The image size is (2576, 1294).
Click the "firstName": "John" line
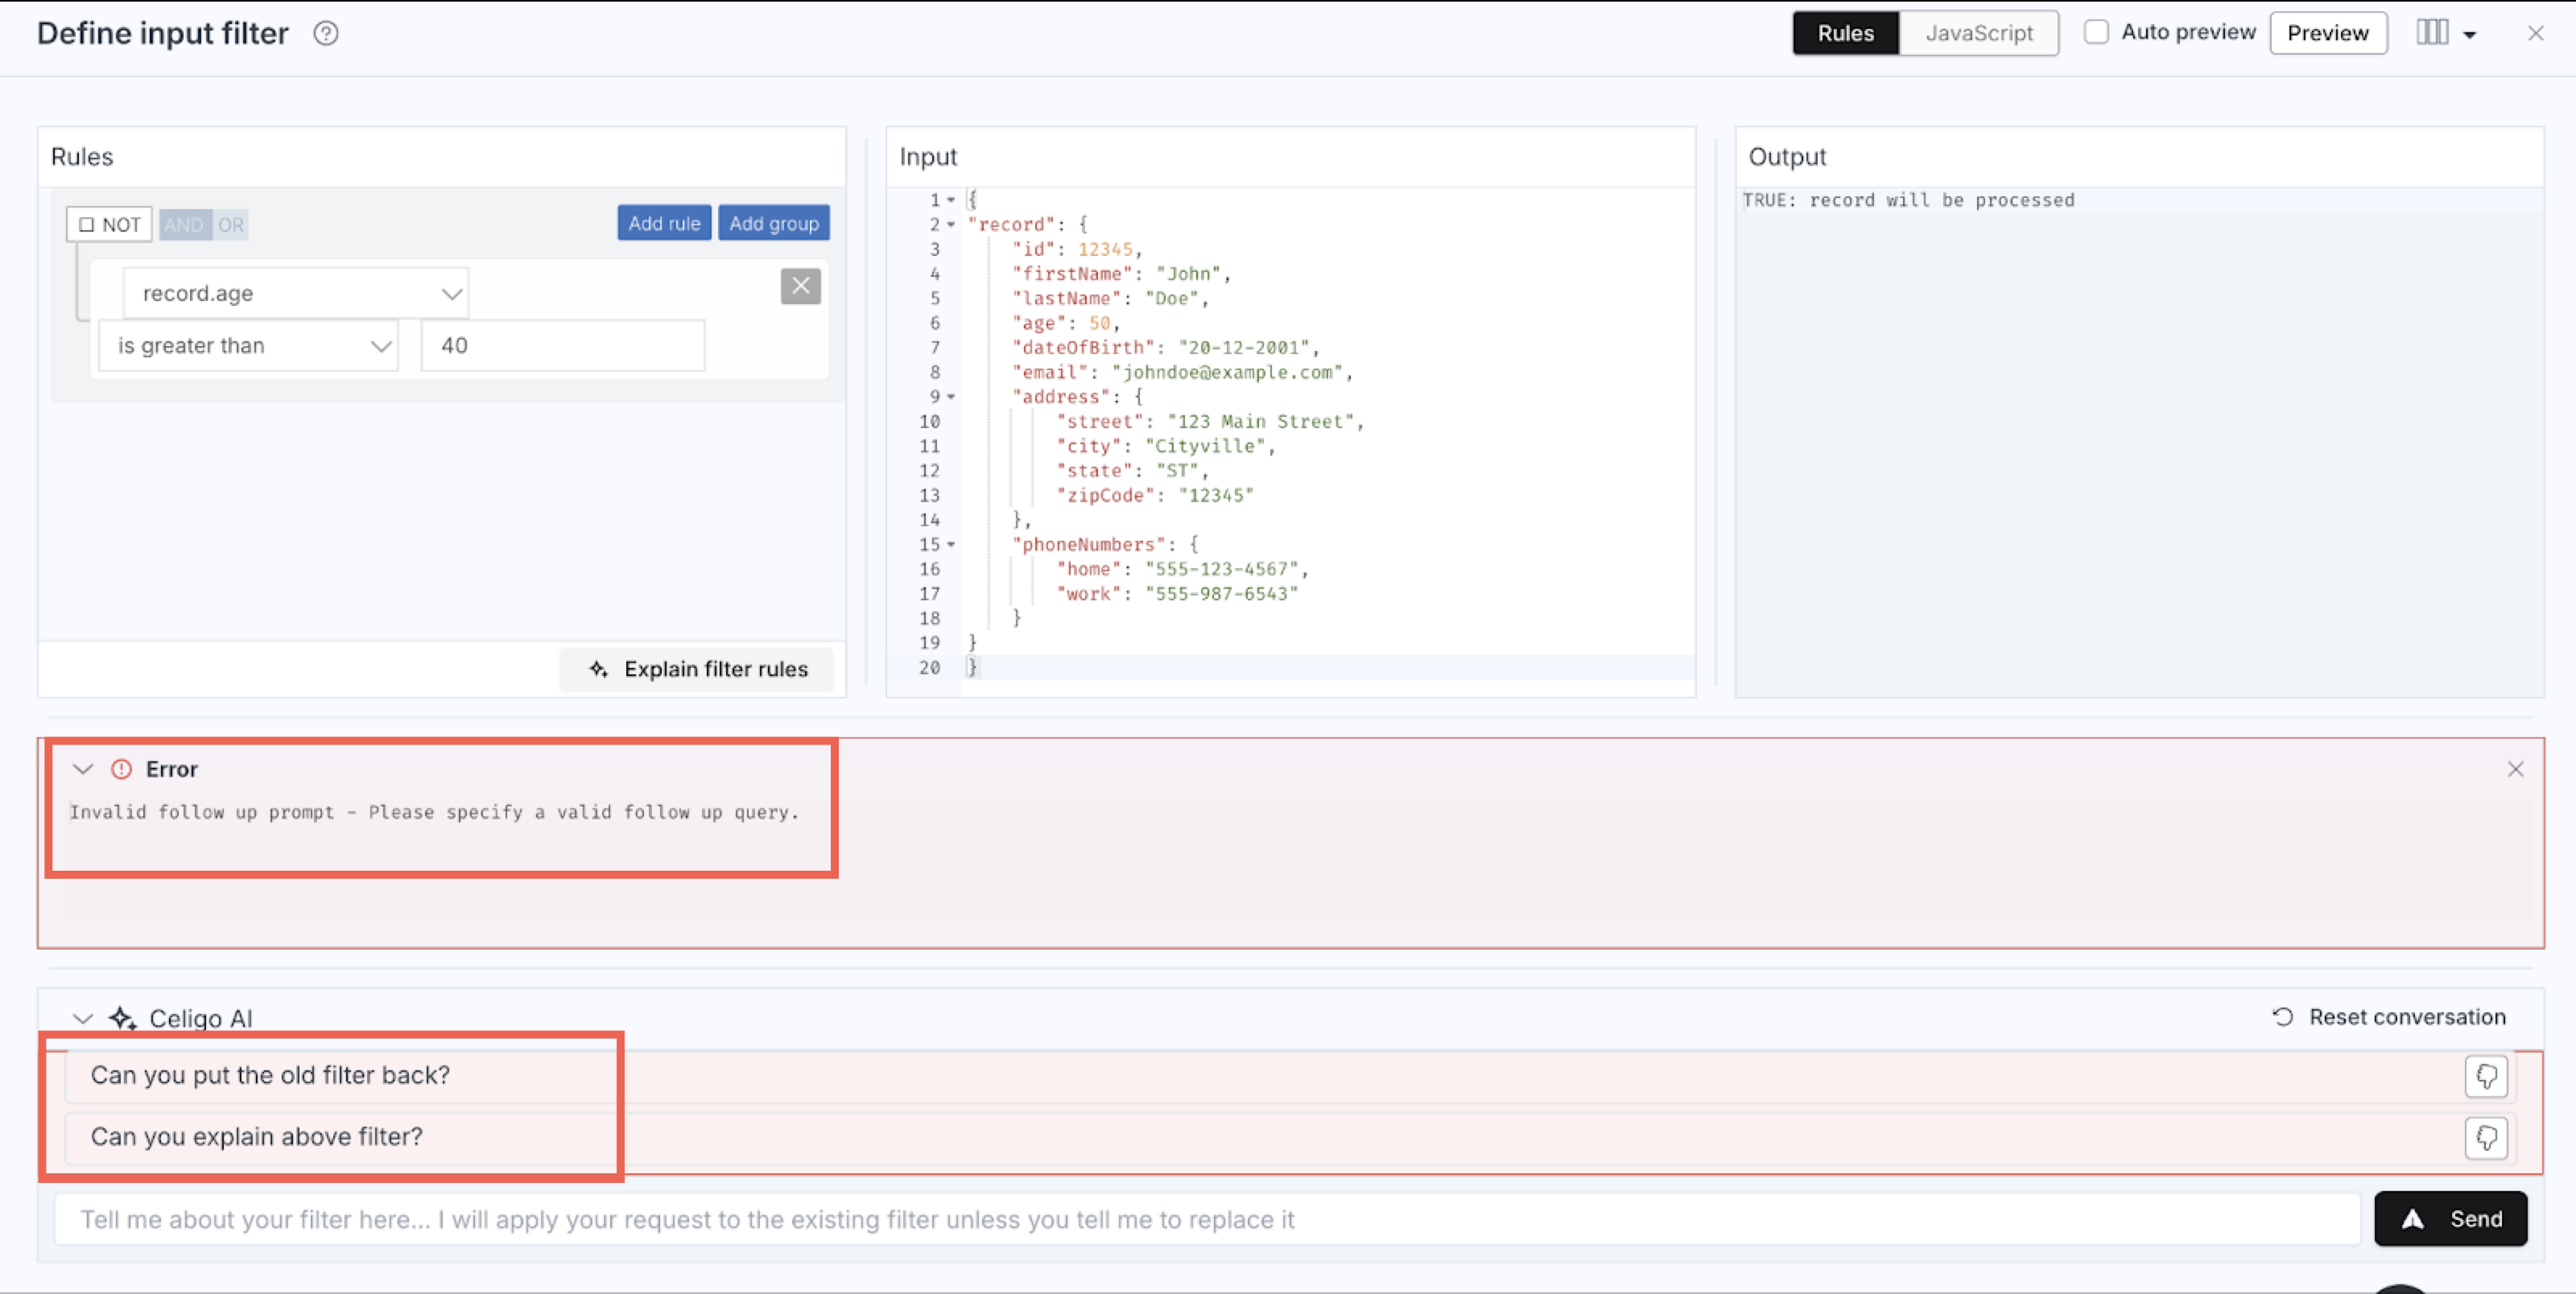tap(1121, 274)
